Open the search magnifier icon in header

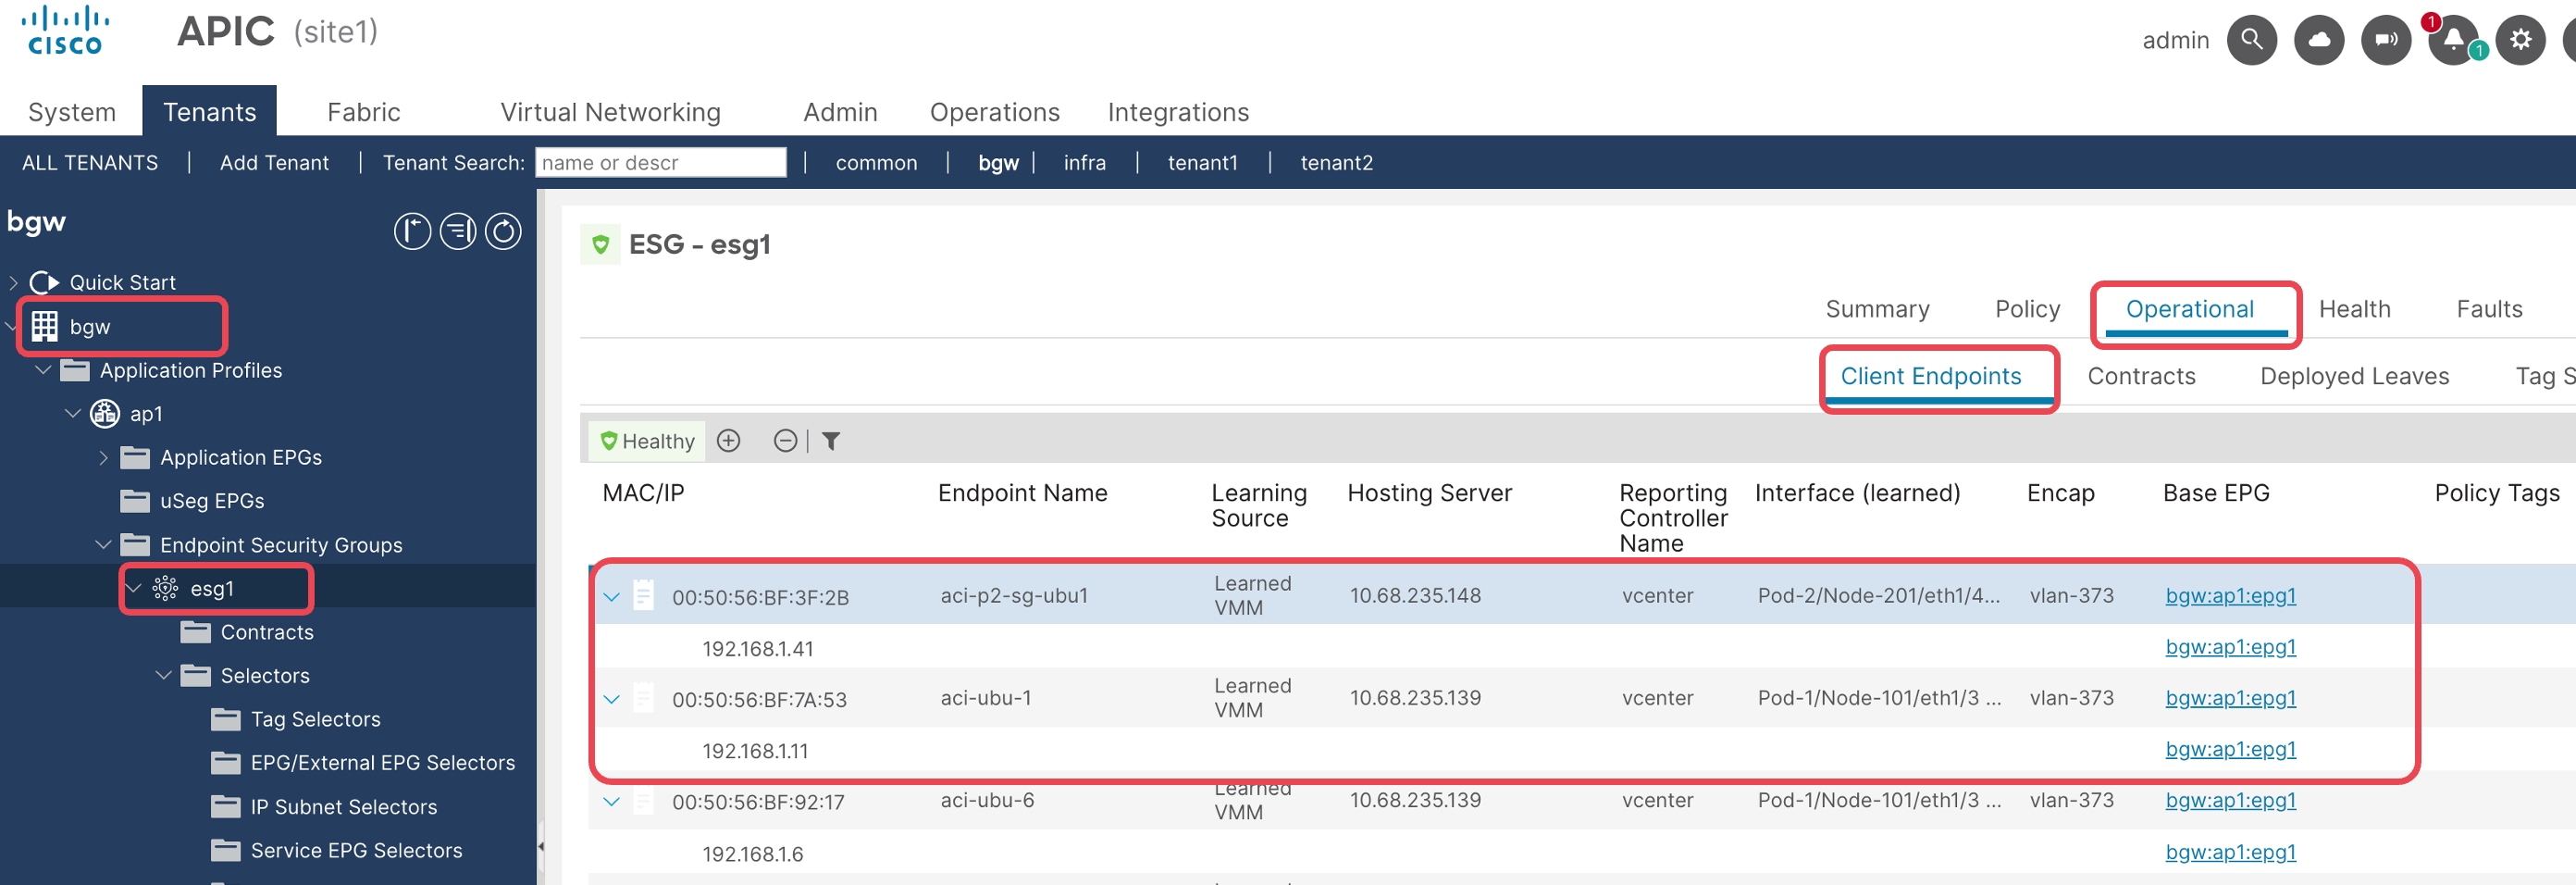coord(2251,40)
